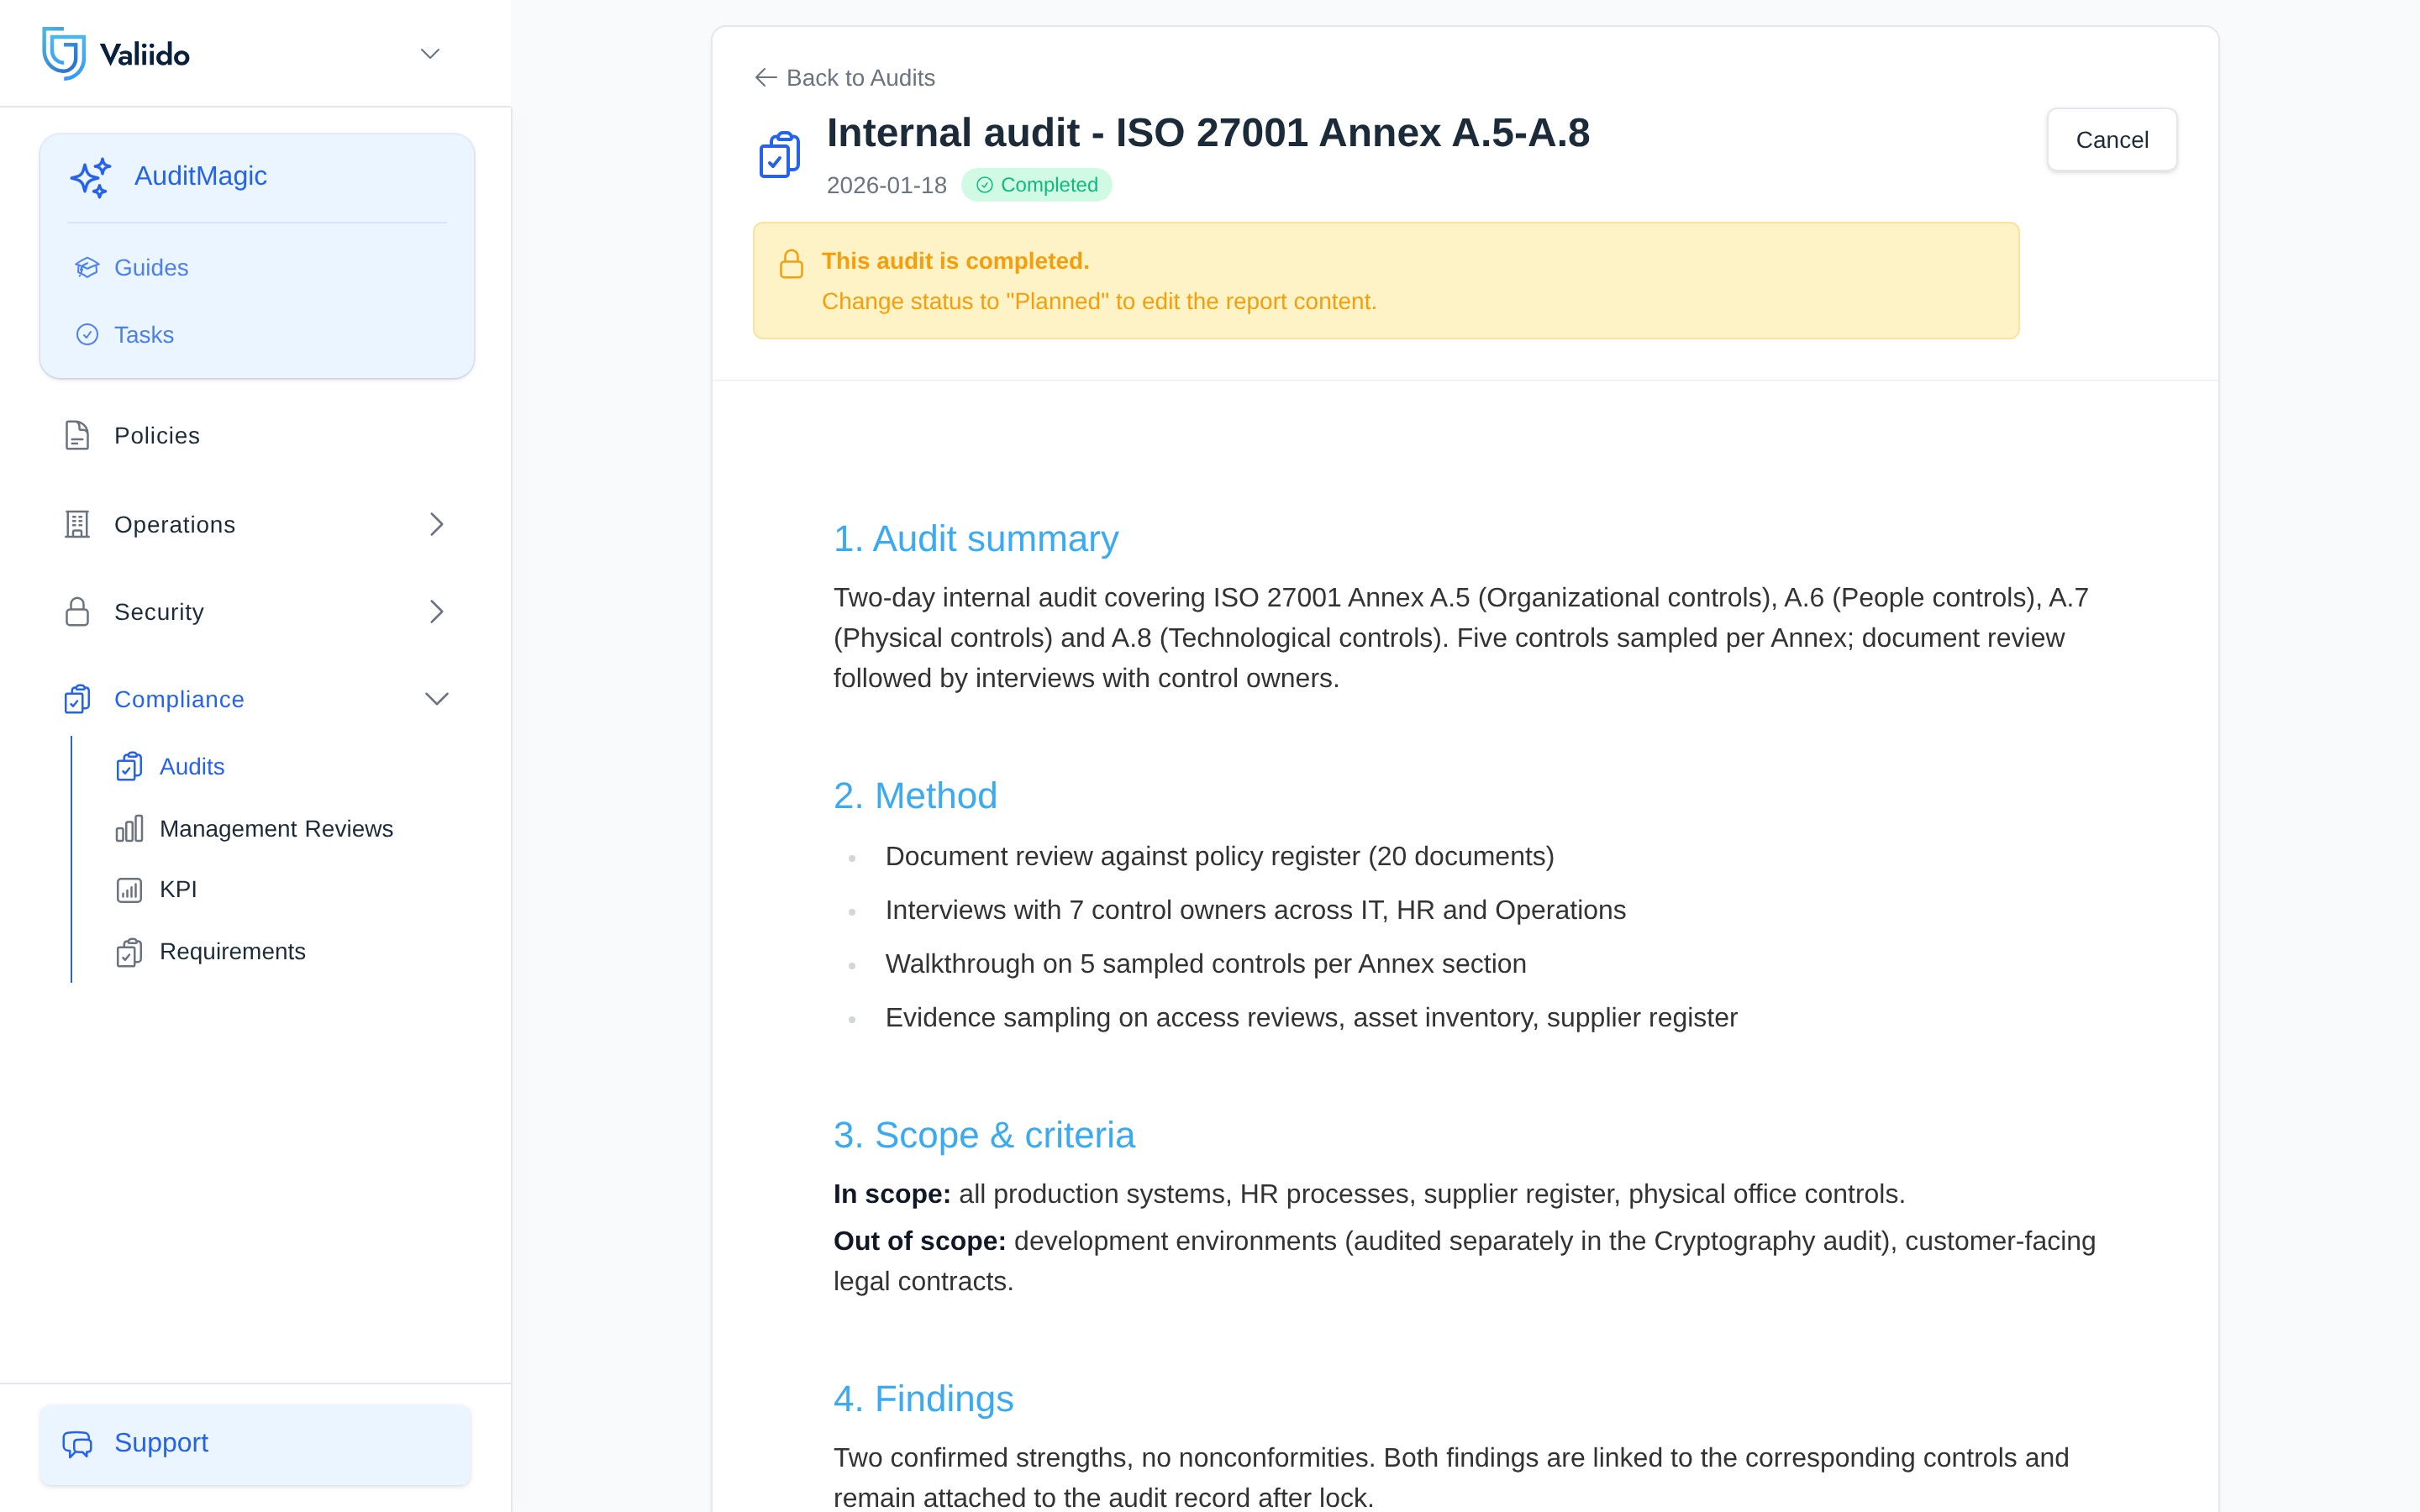Image resolution: width=2420 pixels, height=1512 pixels.
Task: Open the Guides link
Action: [151, 267]
